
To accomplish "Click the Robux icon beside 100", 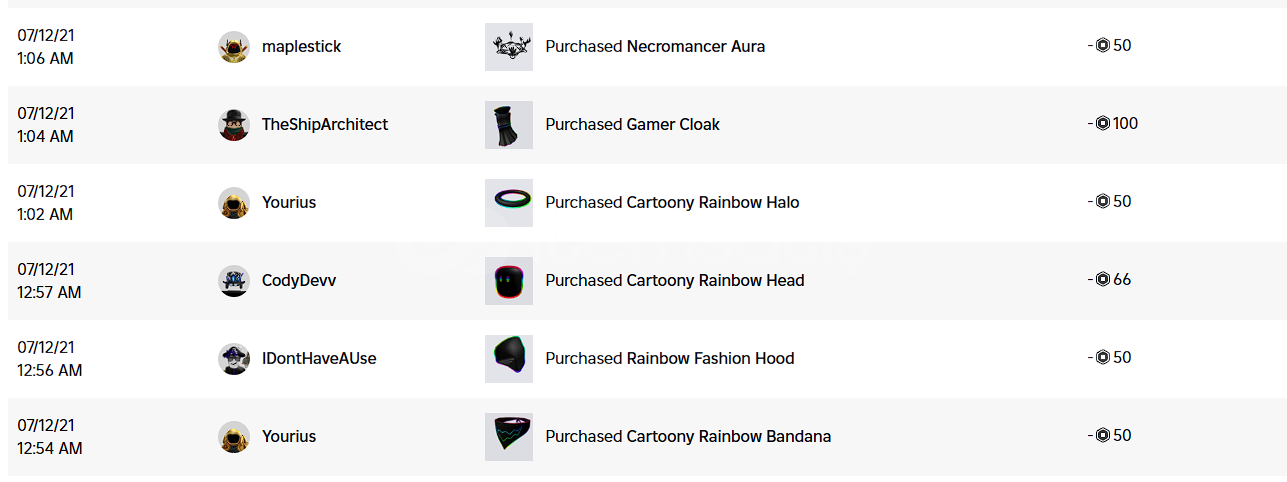I will point(1103,124).
